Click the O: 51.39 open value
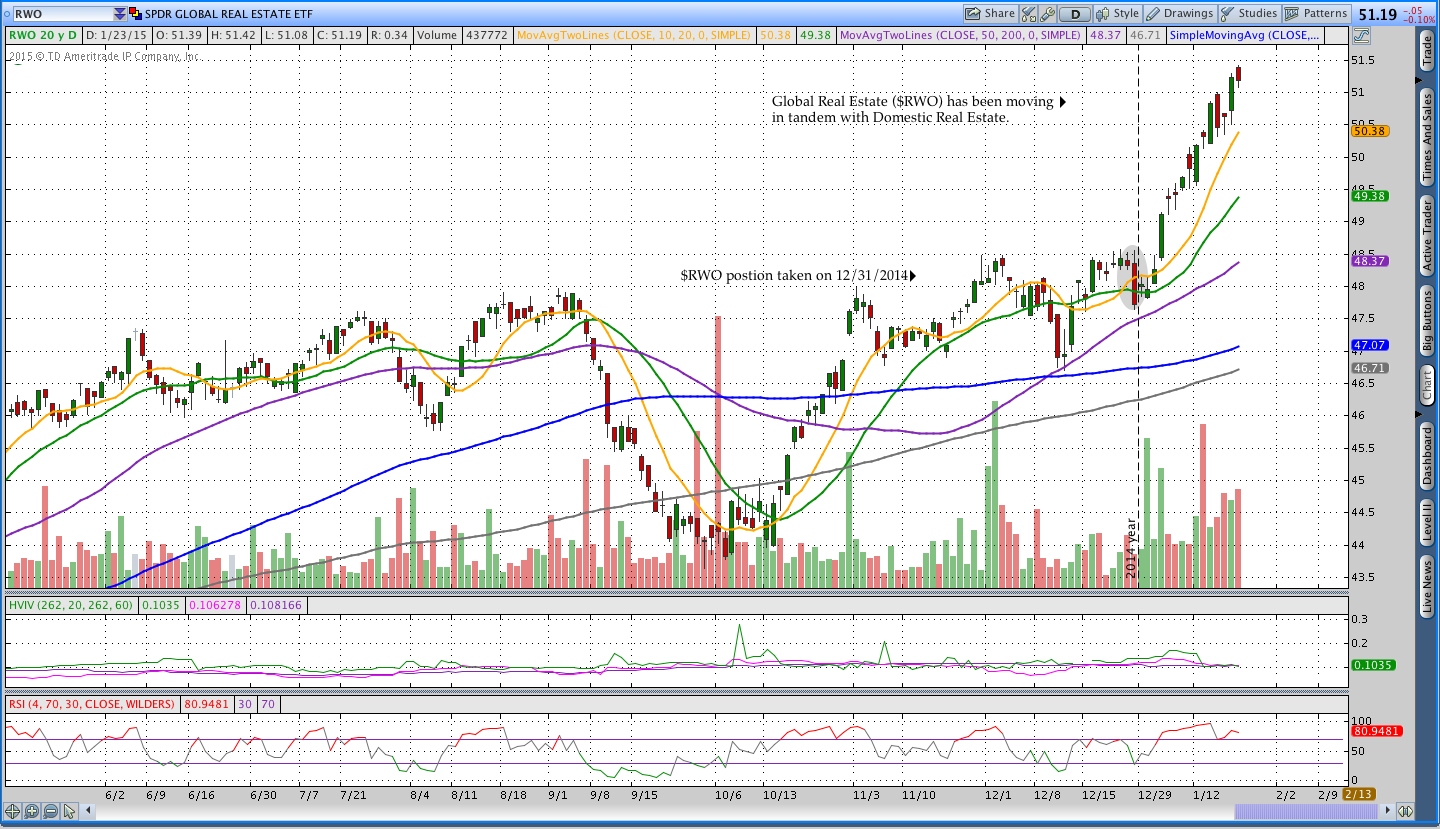 [x=179, y=35]
